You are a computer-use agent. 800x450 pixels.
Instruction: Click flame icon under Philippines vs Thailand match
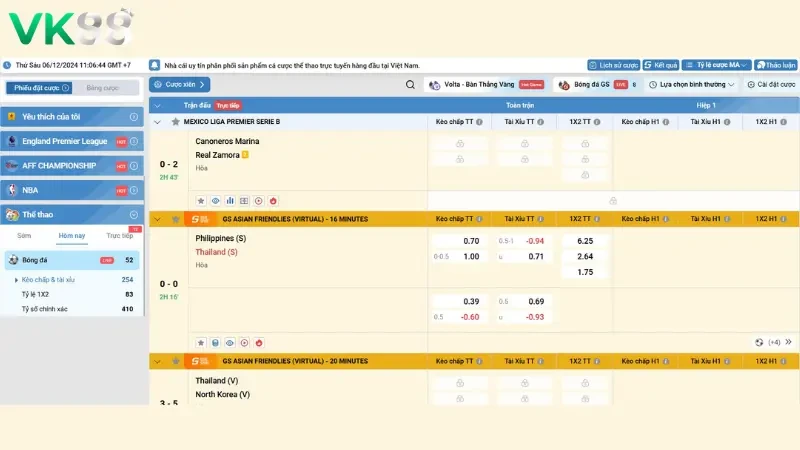point(259,342)
